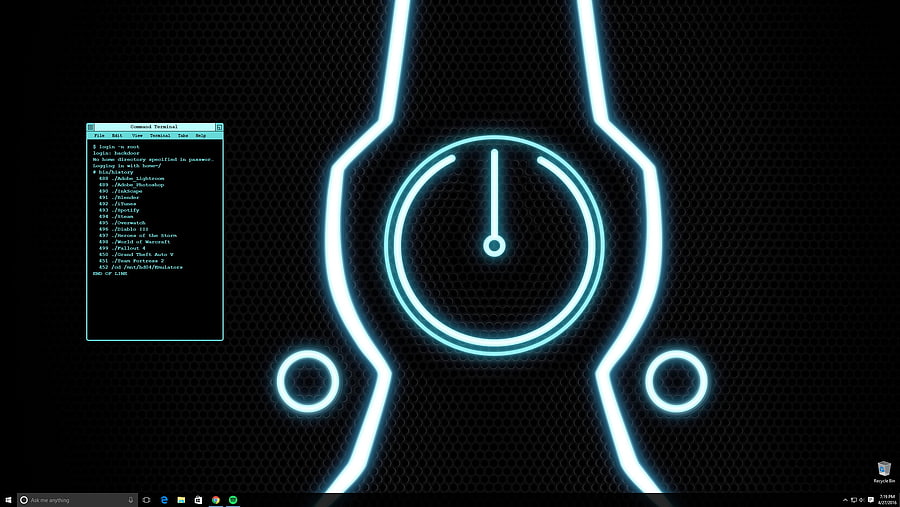Click the './Spotify' terminal line
900x507 pixels.
point(119,210)
